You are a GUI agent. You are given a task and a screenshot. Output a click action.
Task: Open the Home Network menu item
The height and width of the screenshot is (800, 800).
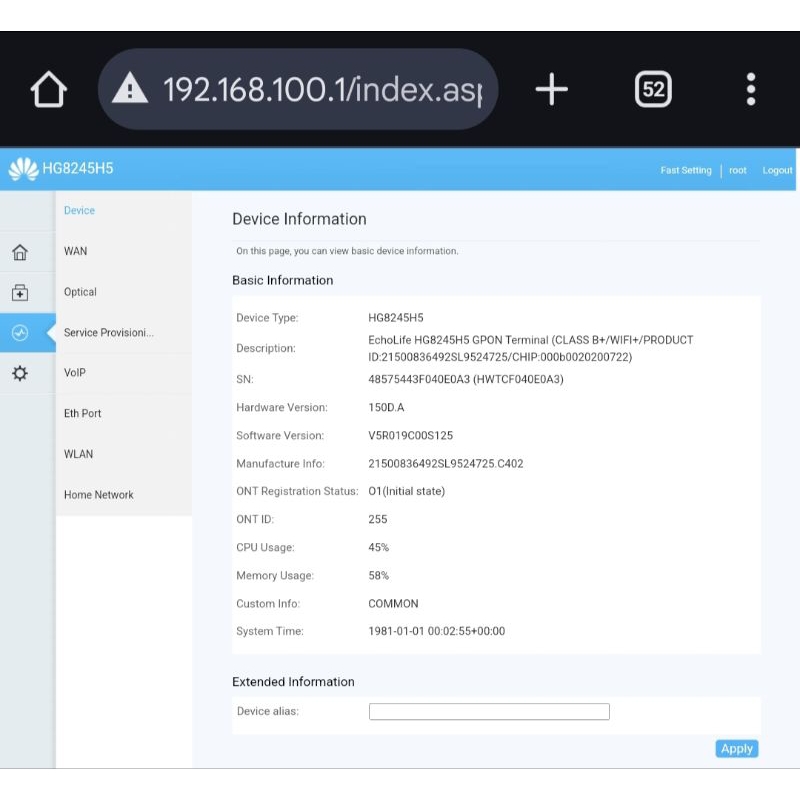[x=99, y=495]
